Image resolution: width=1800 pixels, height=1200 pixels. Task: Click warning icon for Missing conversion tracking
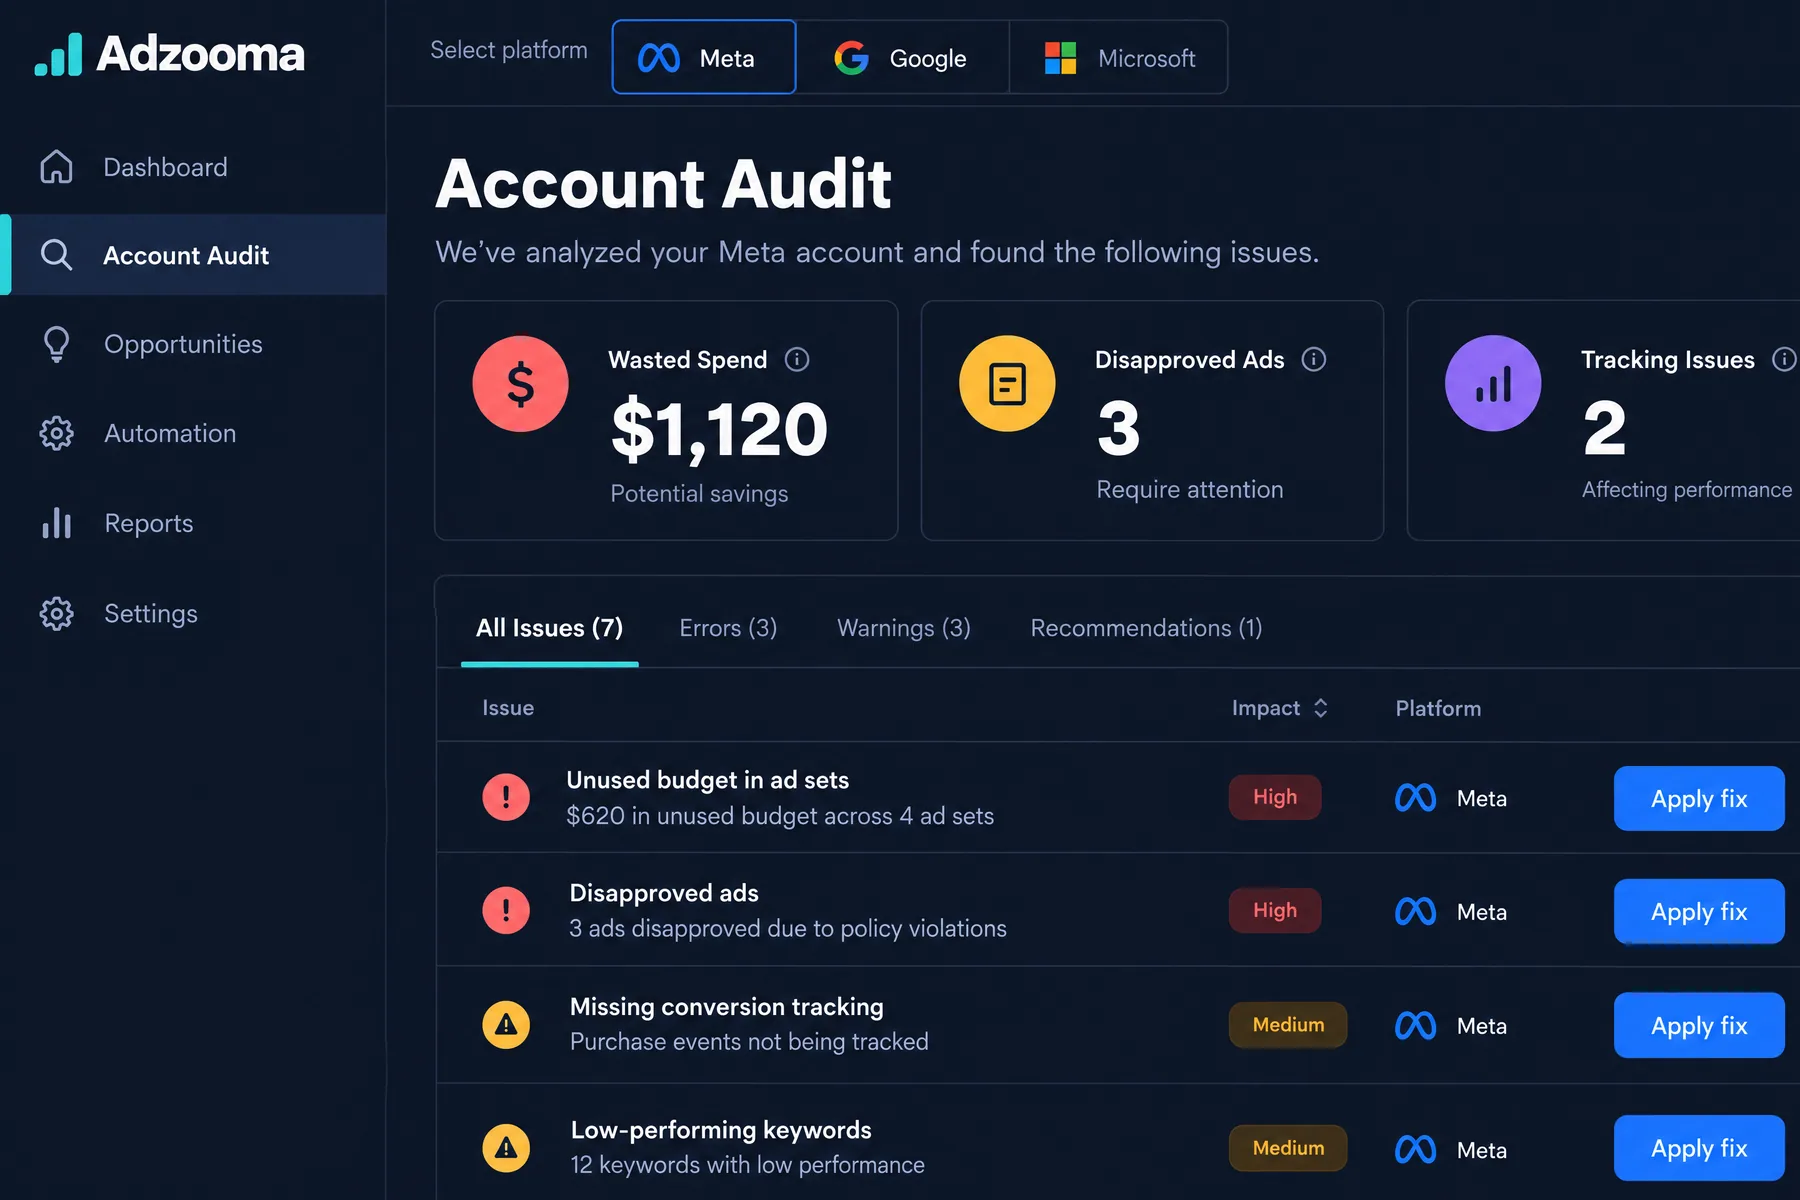coord(506,1024)
